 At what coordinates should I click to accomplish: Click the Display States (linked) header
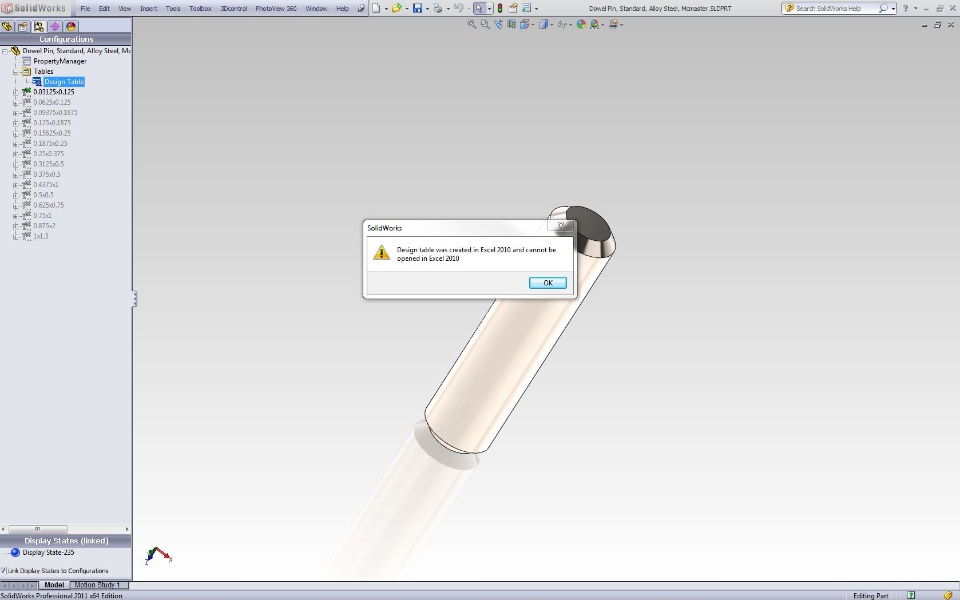[x=66, y=541]
